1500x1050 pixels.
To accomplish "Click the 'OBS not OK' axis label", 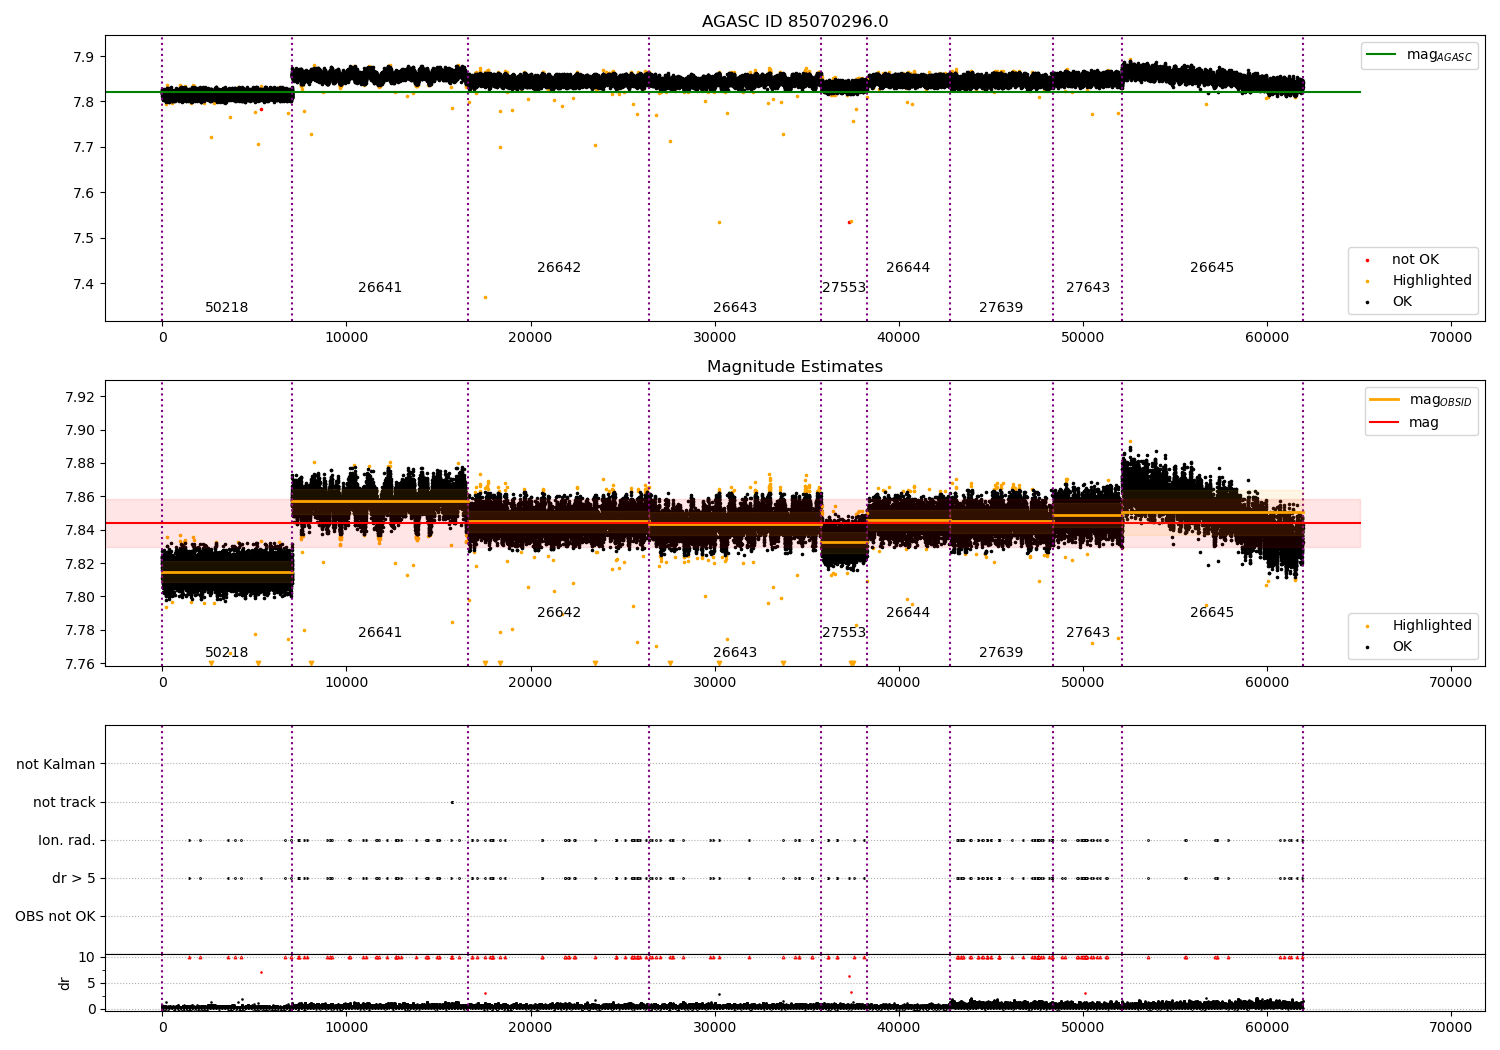I will pos(55,917).
